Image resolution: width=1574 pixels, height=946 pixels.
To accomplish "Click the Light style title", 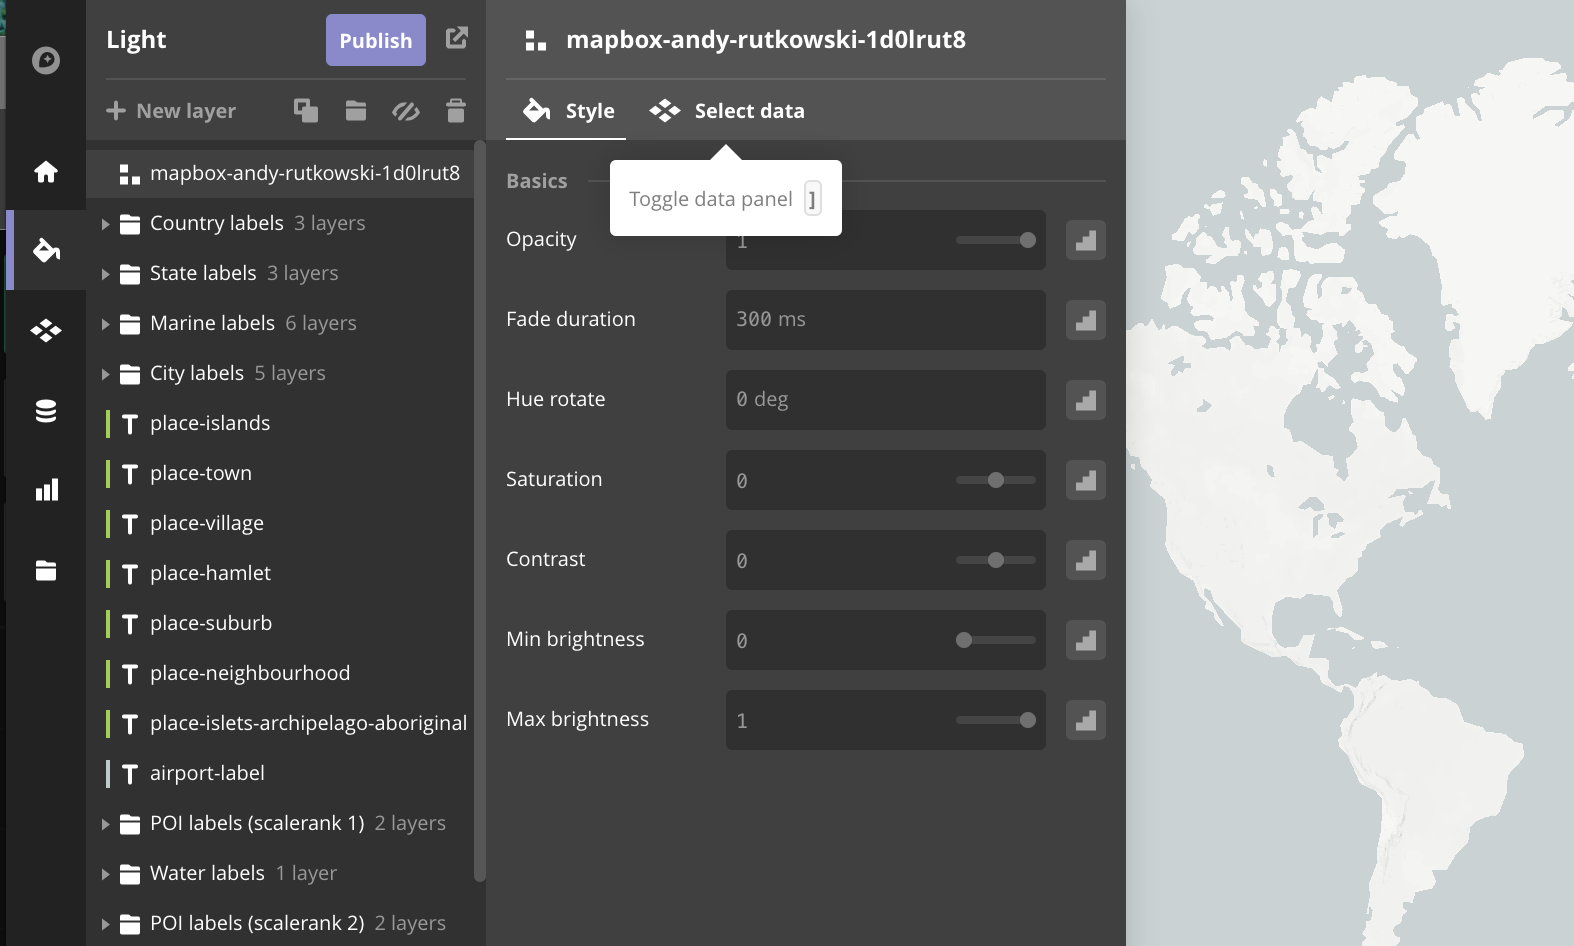I will pyautogui.click(x=136, y=40).
